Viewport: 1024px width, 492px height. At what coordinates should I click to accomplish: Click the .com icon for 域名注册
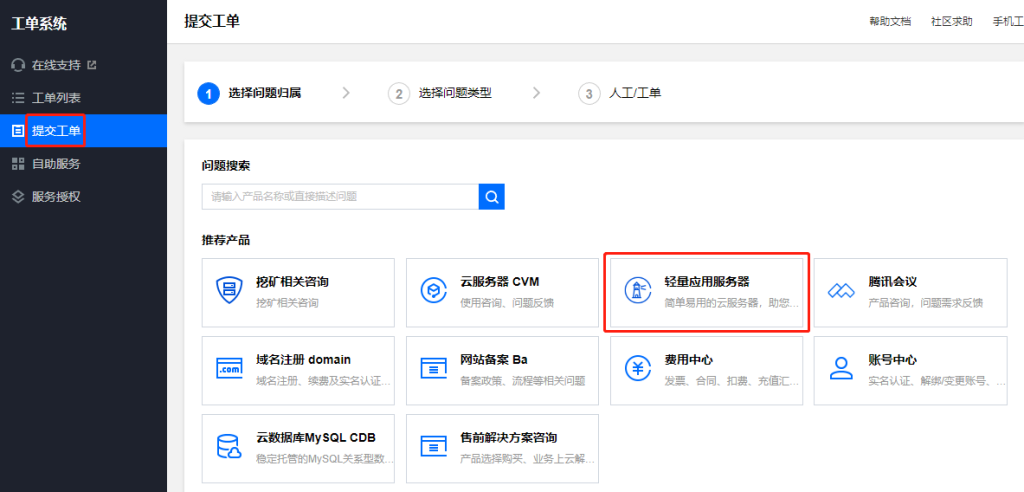pos(229,369)
